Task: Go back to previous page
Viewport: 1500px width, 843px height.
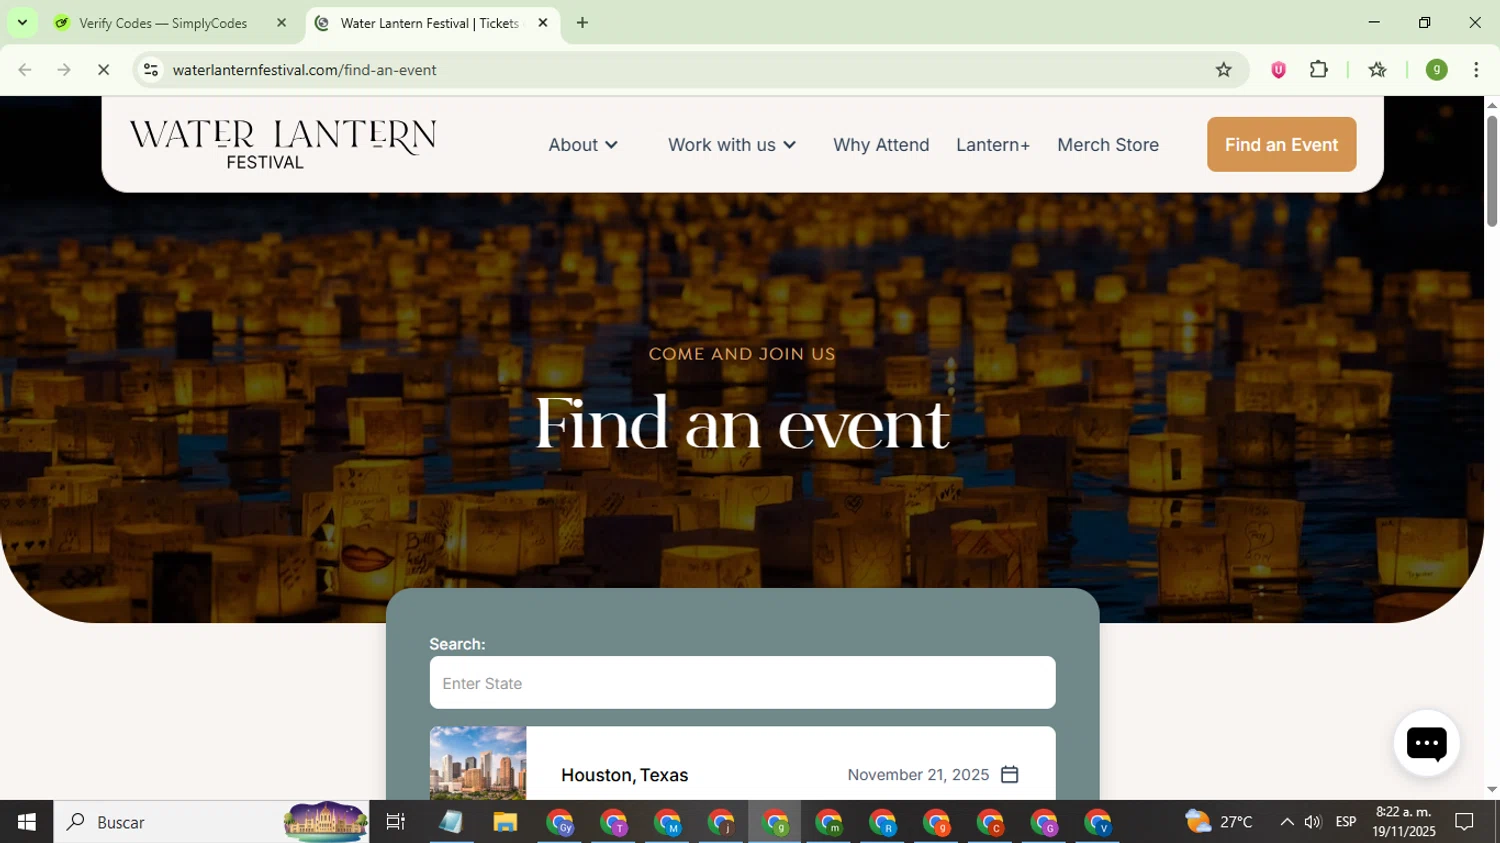Action: [25, 70]
